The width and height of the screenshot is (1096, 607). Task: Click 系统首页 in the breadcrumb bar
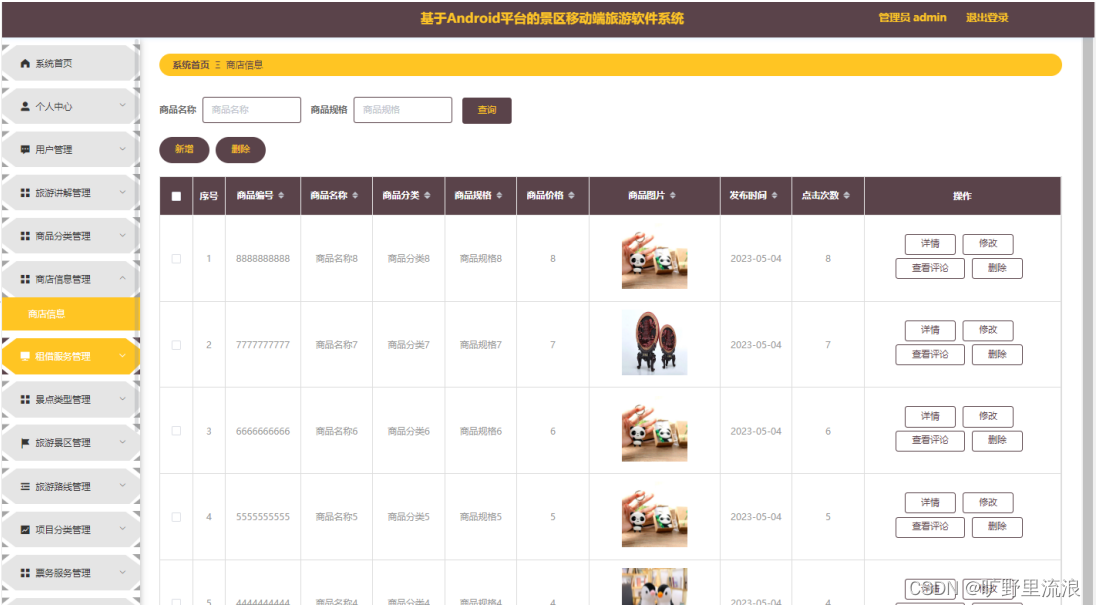[x=191, y=65]
